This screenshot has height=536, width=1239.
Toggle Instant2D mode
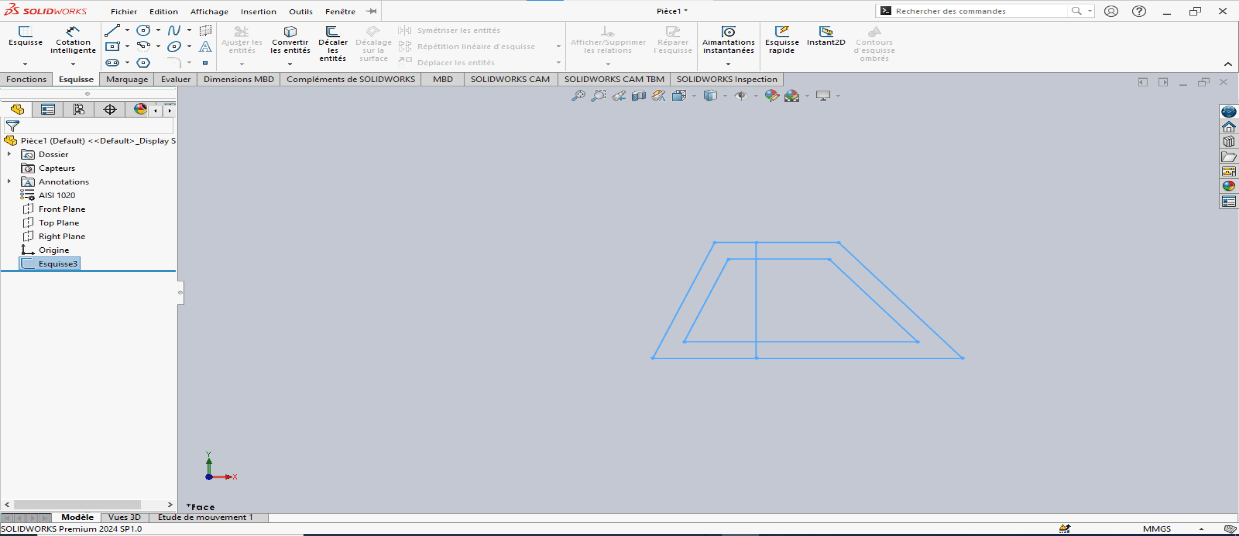(826, 37)
